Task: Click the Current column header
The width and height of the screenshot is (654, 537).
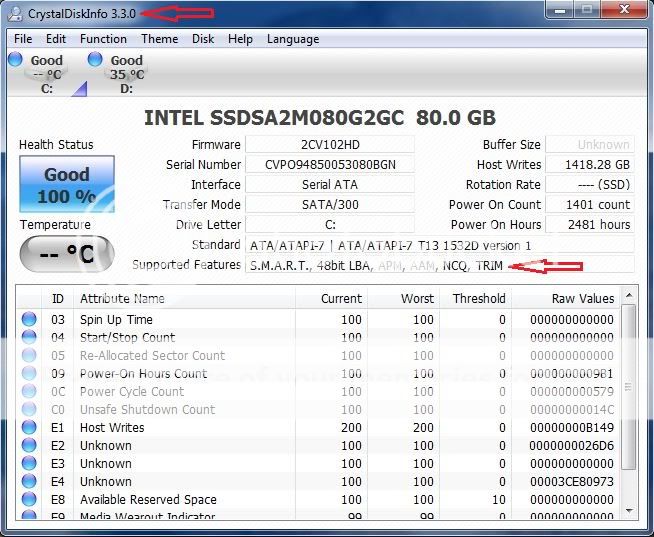Action: [332, 298]
